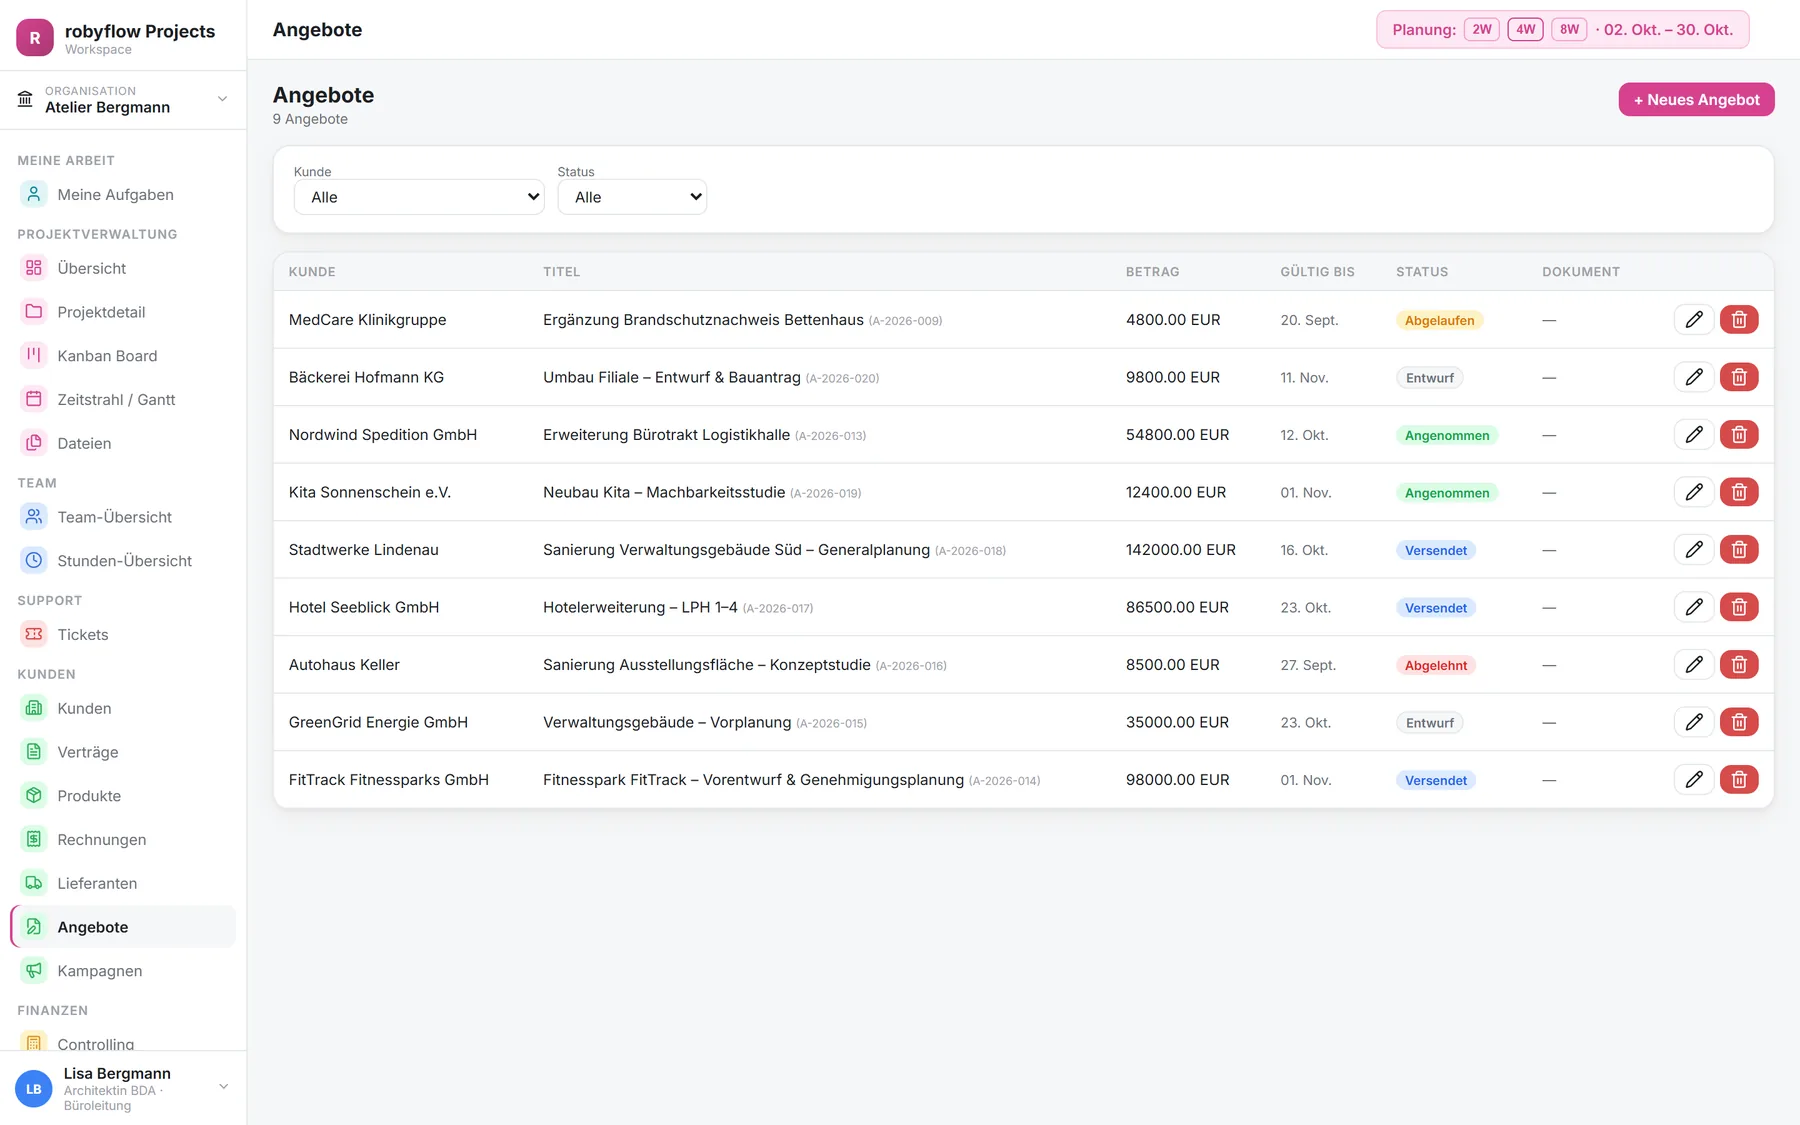Open the Status filter dropdown

(632, 197)
